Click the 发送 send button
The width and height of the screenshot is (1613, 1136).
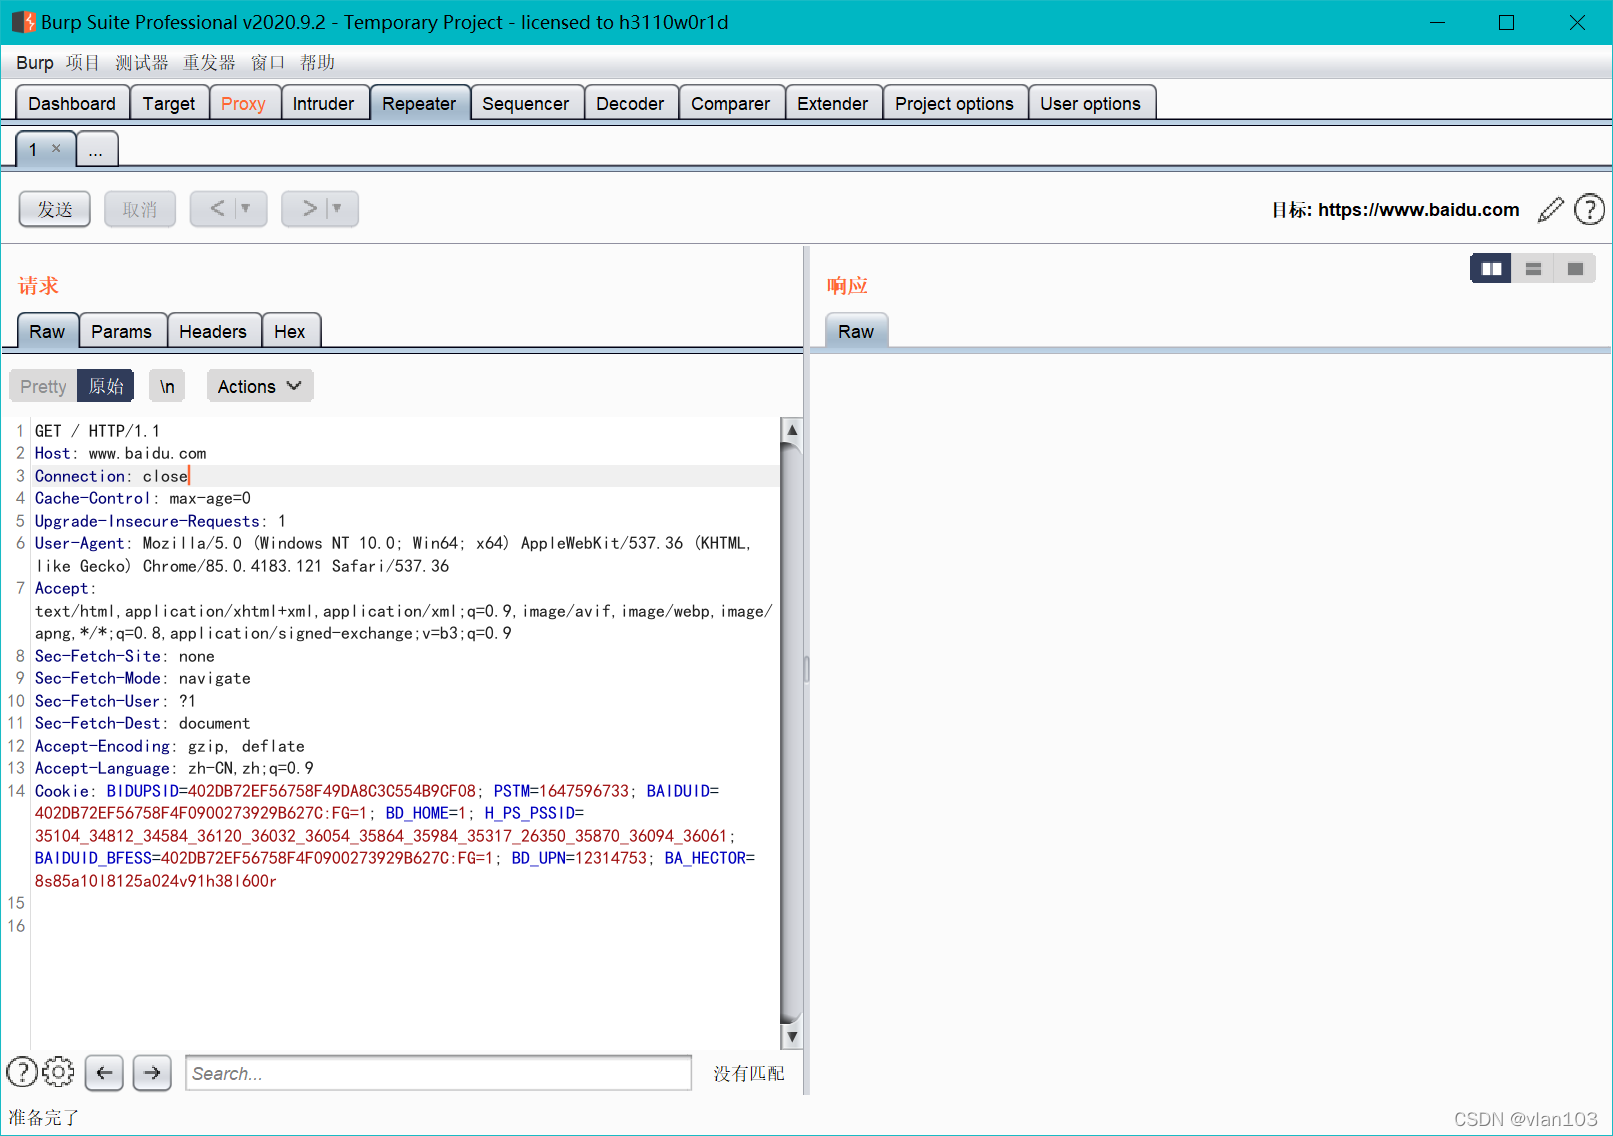[55, 209]
